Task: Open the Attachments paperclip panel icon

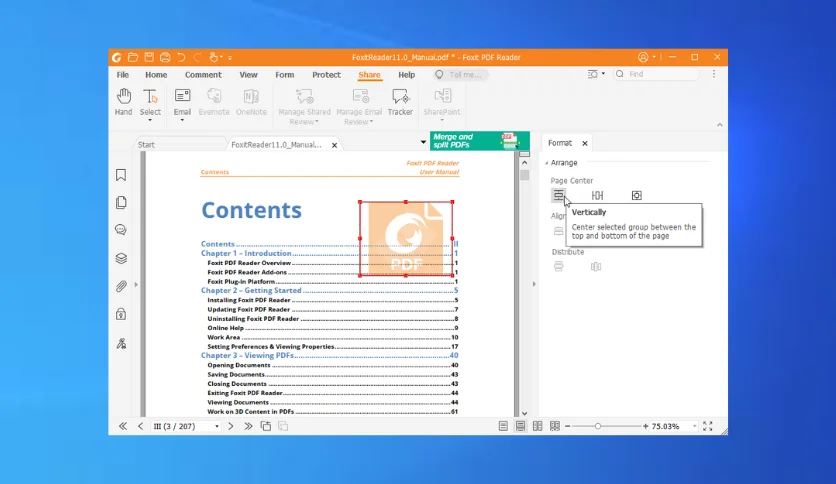Action: [121, 286]
